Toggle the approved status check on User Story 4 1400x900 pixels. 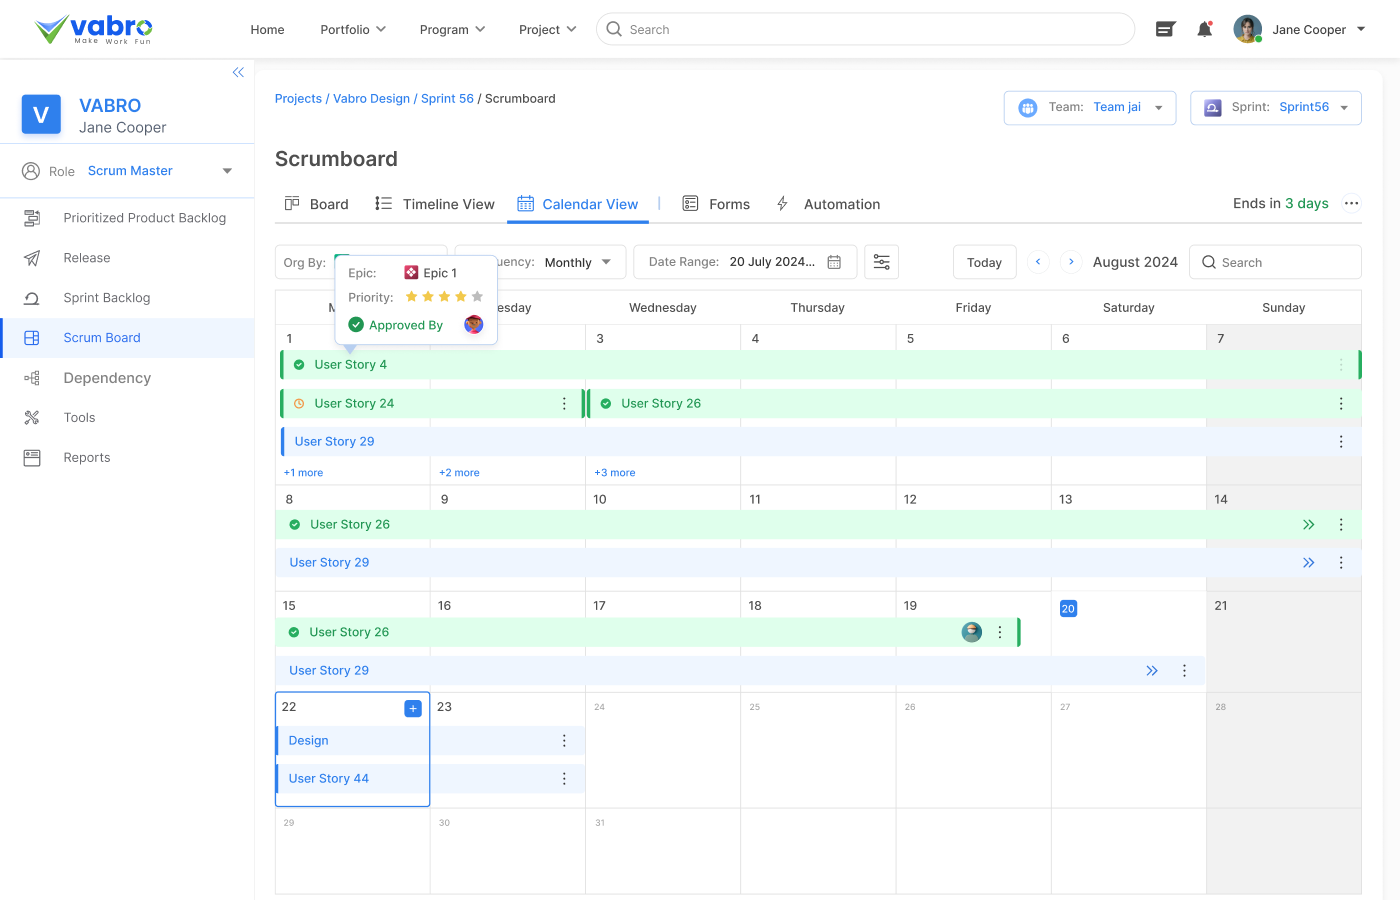point(297,364)
